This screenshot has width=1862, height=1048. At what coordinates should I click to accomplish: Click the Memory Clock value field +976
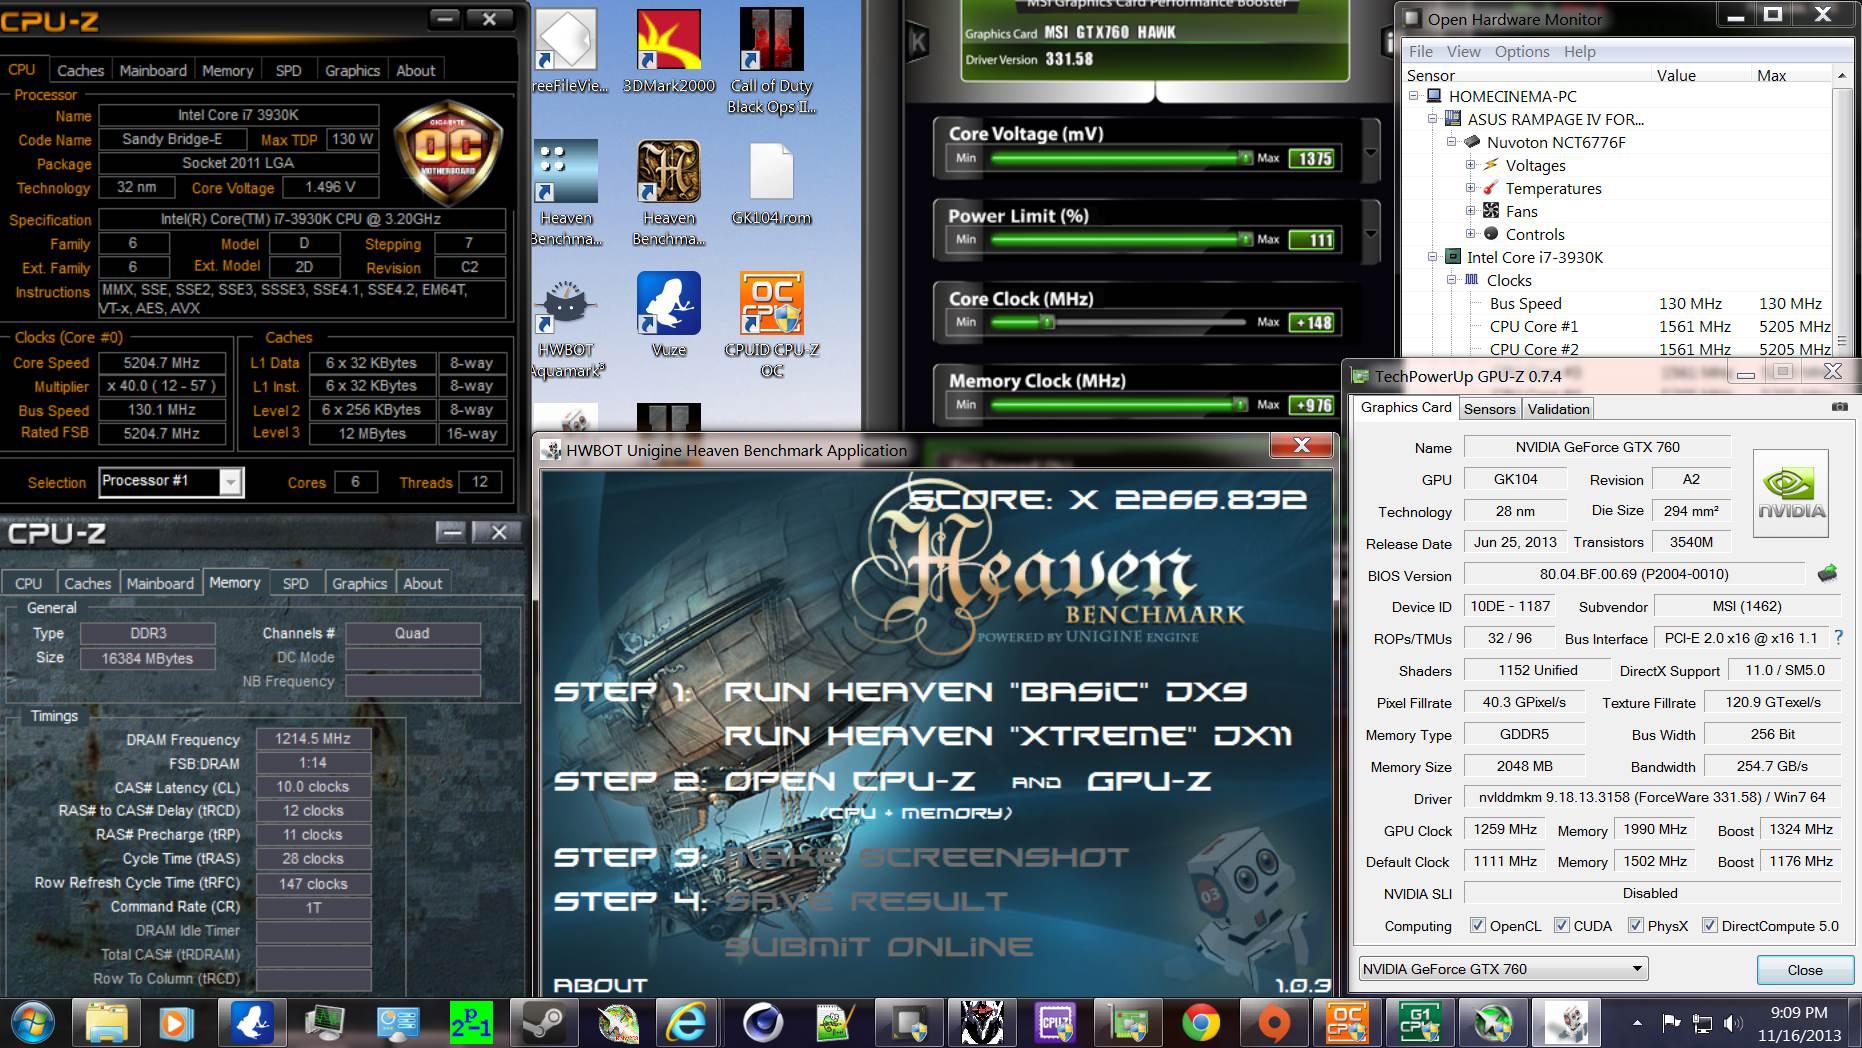point(1313,404)
